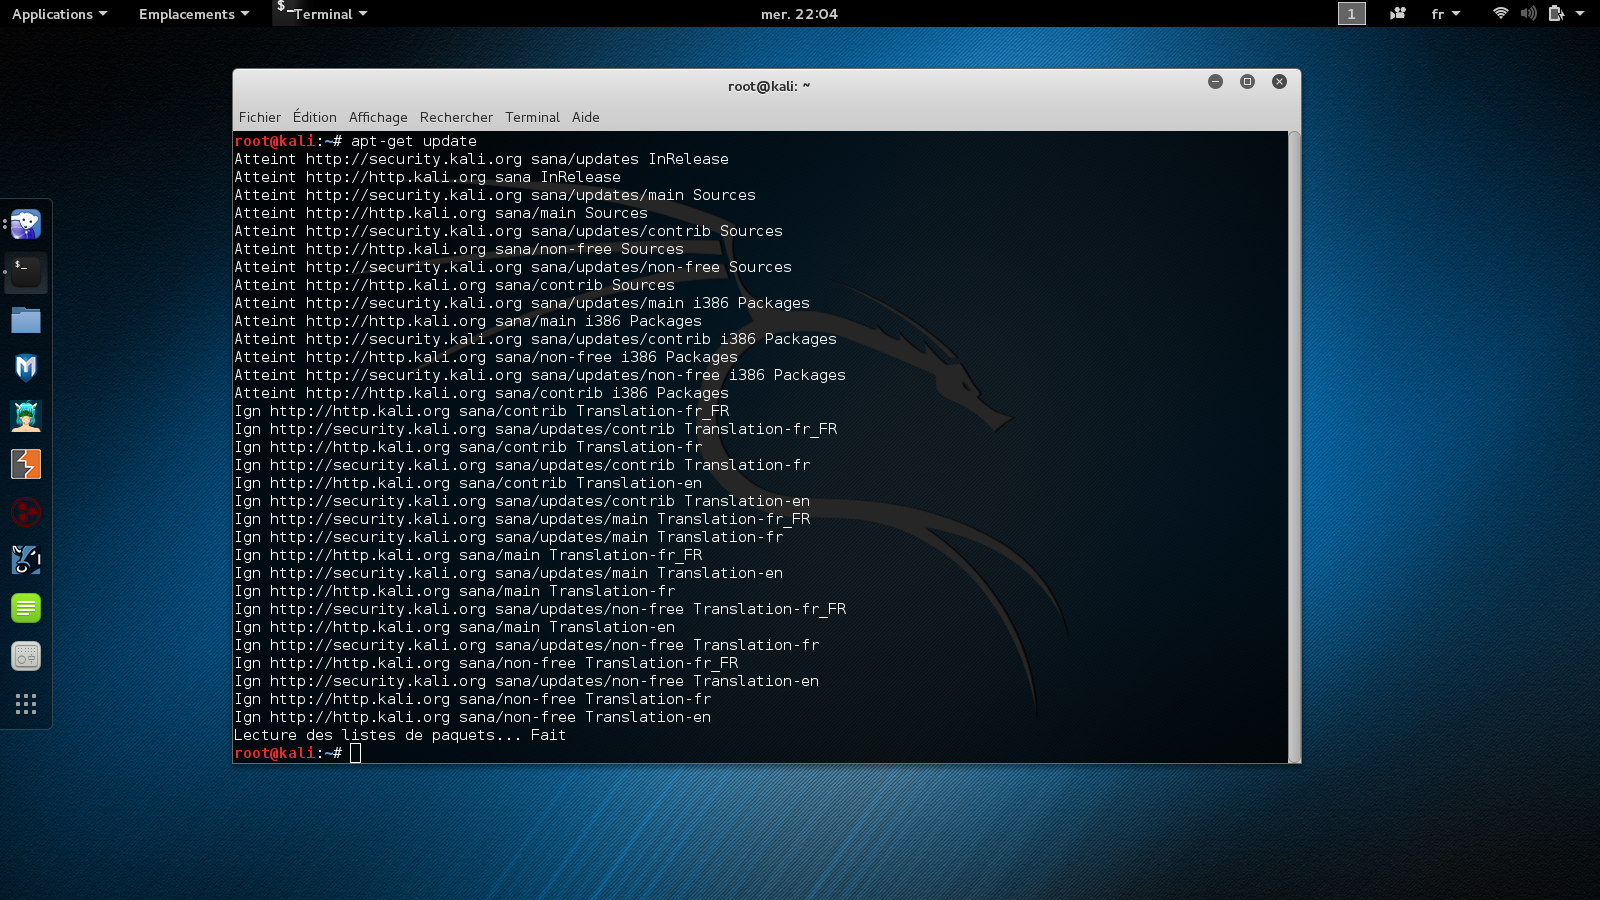This screenshot has width=1600, height=900.
Task: Launch Burp Suite from the dock
Action: click(26, 464)
